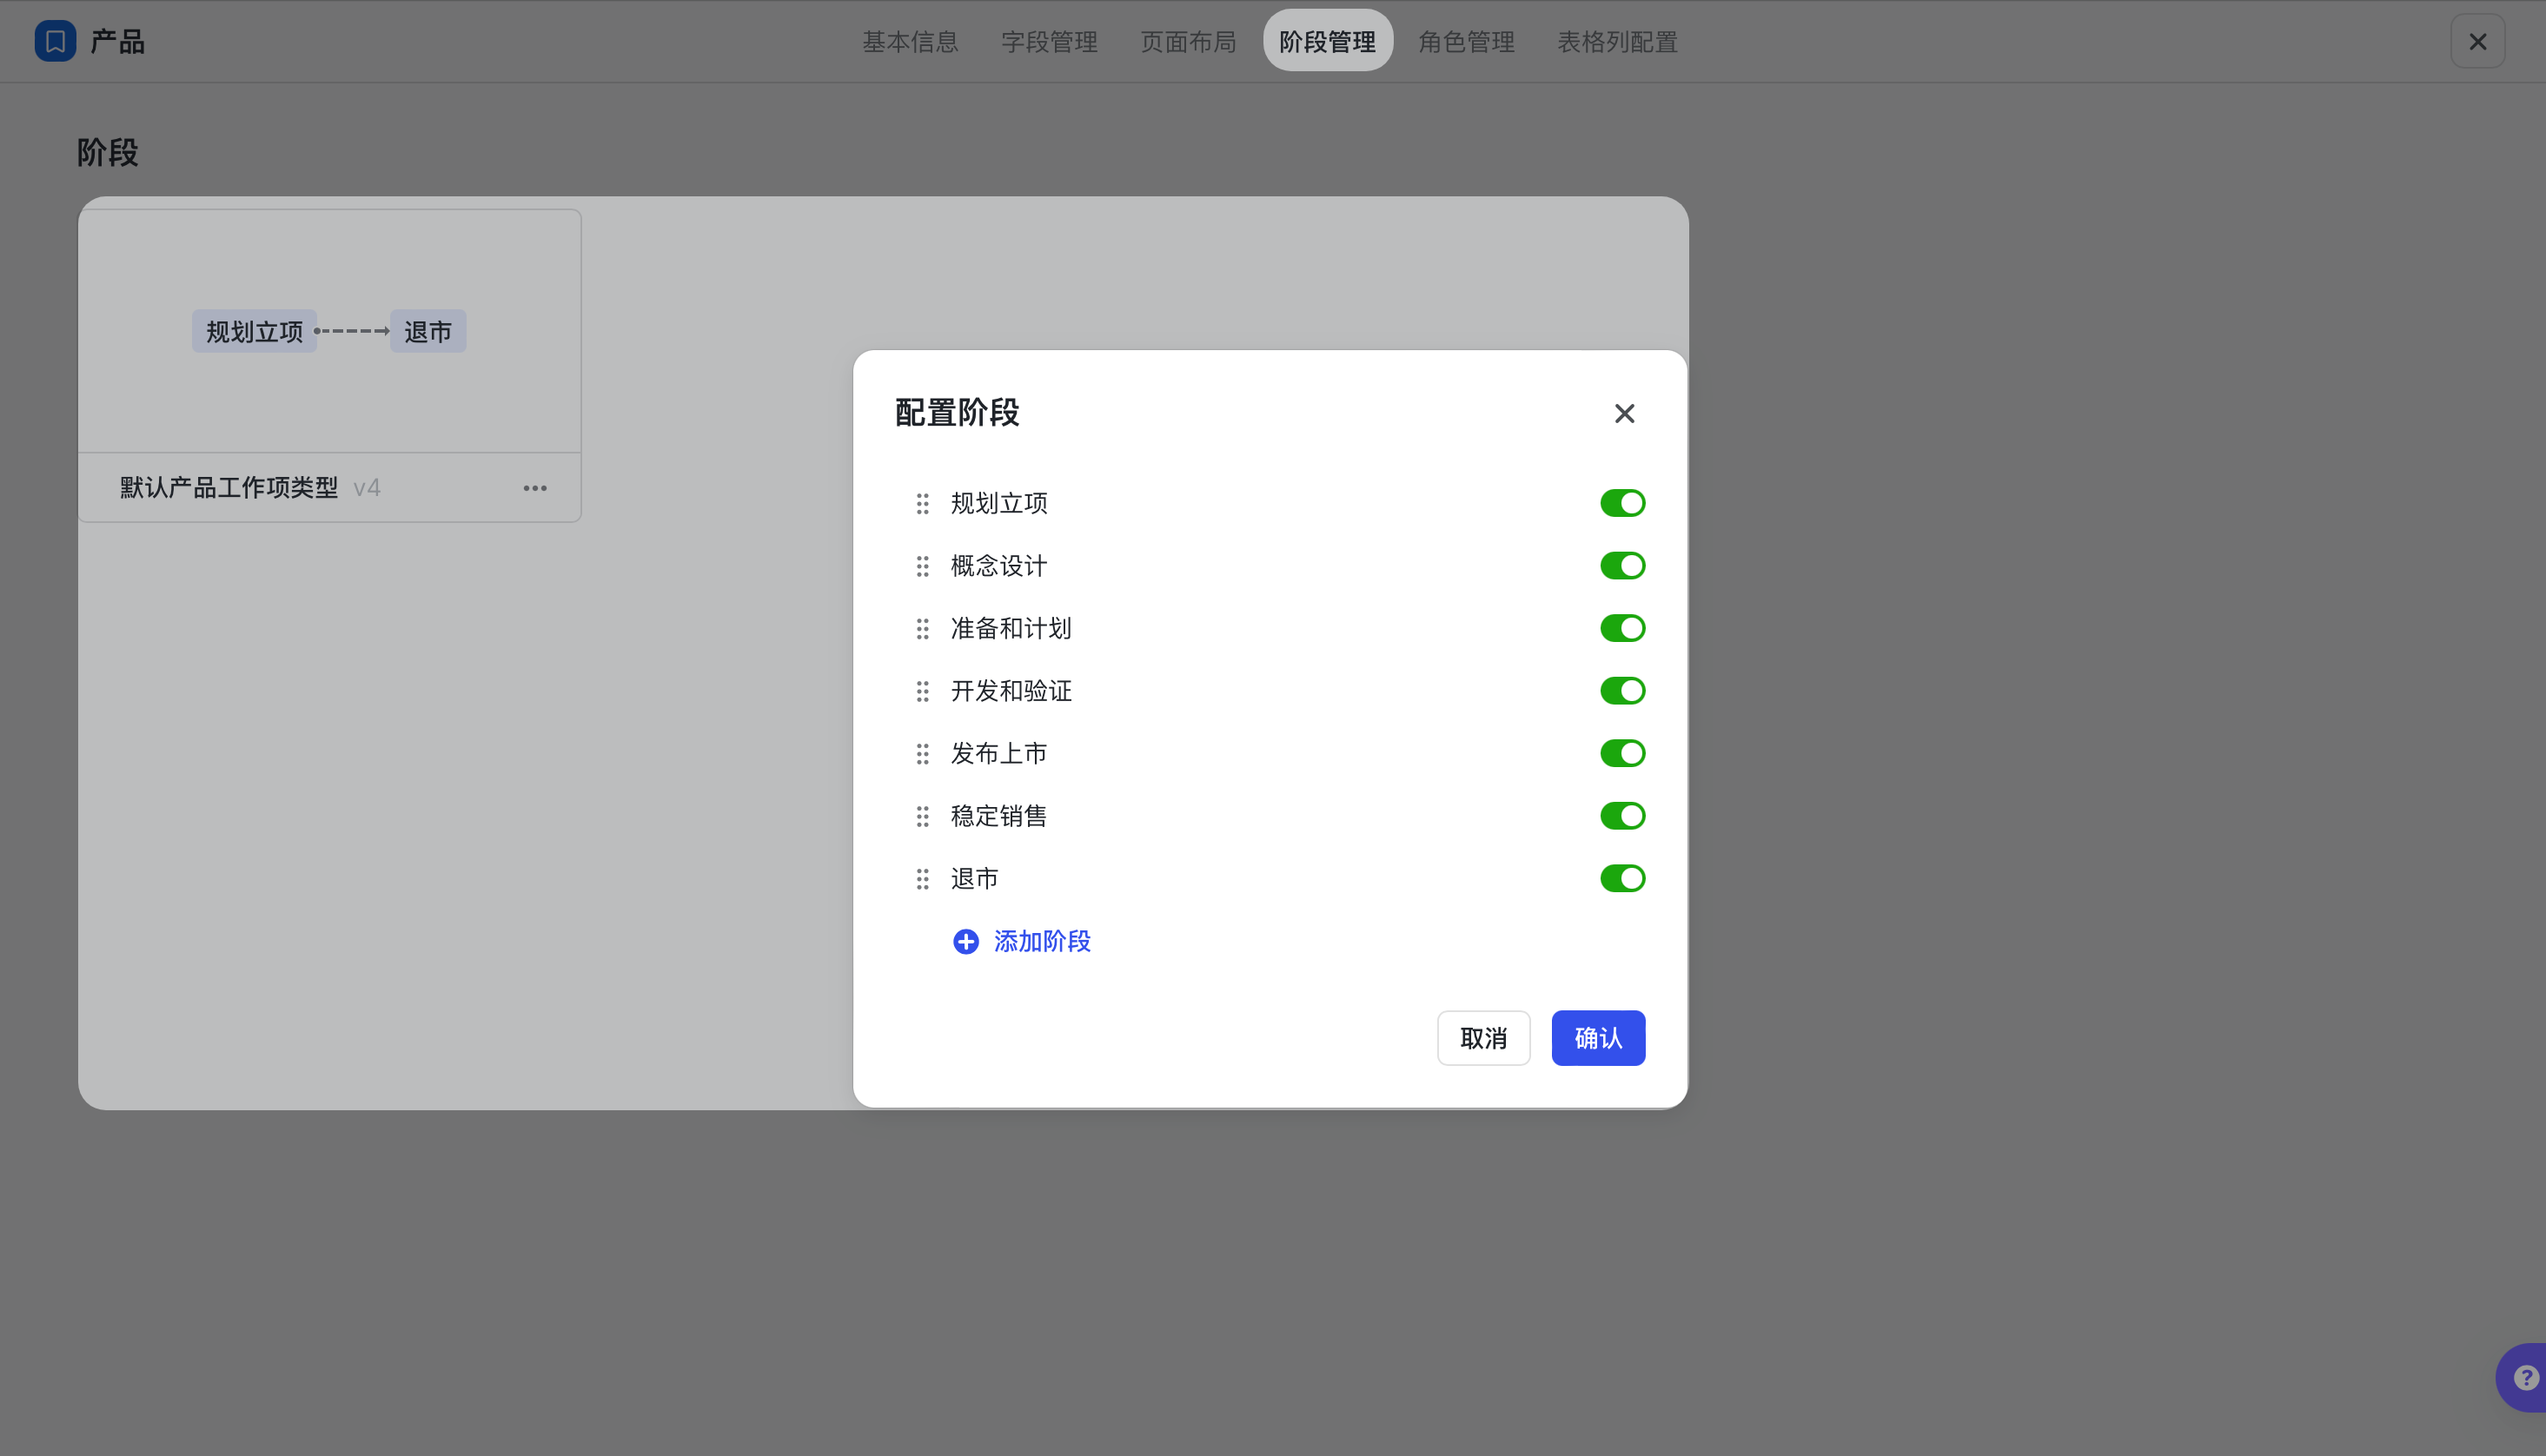2546x1456 pixels.
Task: Open the 基本信息 tab
Action: coord(910,41)
